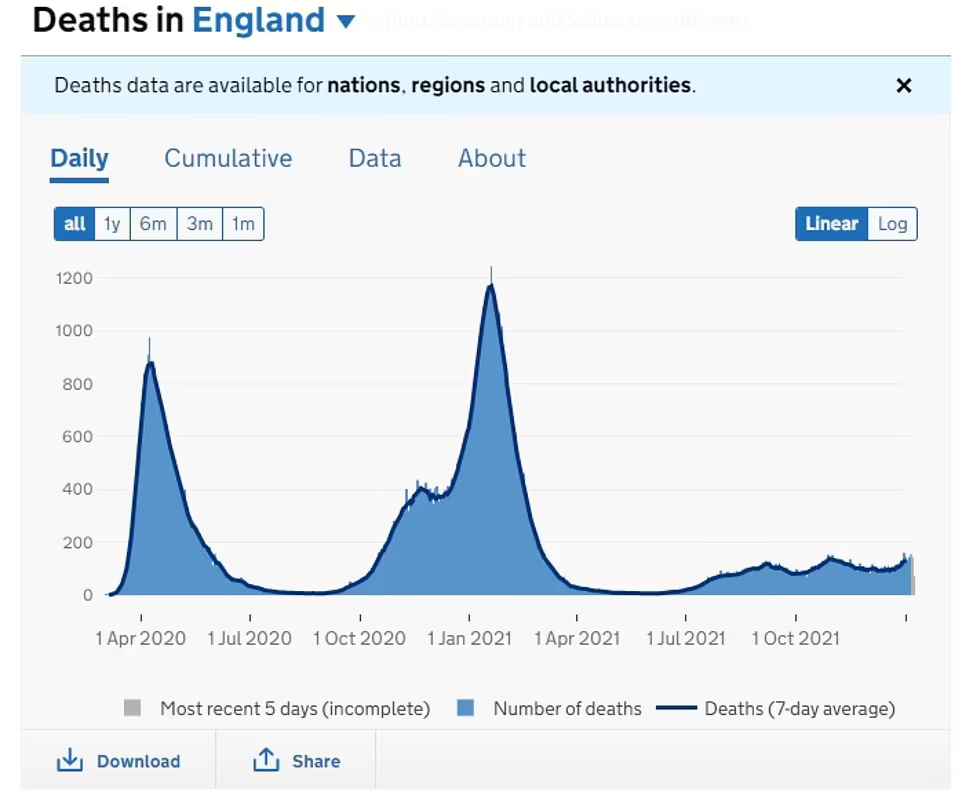This screenshot has width=962, height=806.
Task: Set the time range to 6m
Action: 153,224
